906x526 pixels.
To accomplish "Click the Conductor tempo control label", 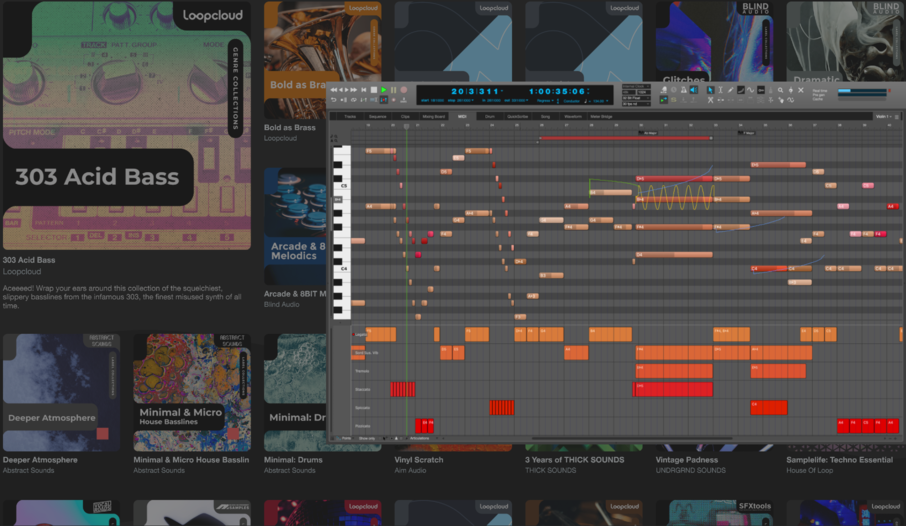I will (x=571, y=101).
